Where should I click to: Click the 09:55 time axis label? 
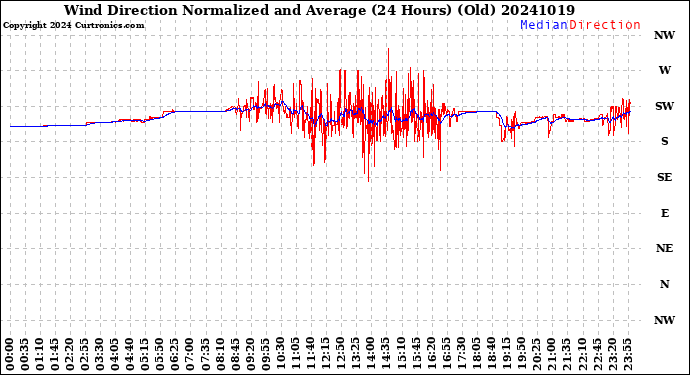(265, 355)
